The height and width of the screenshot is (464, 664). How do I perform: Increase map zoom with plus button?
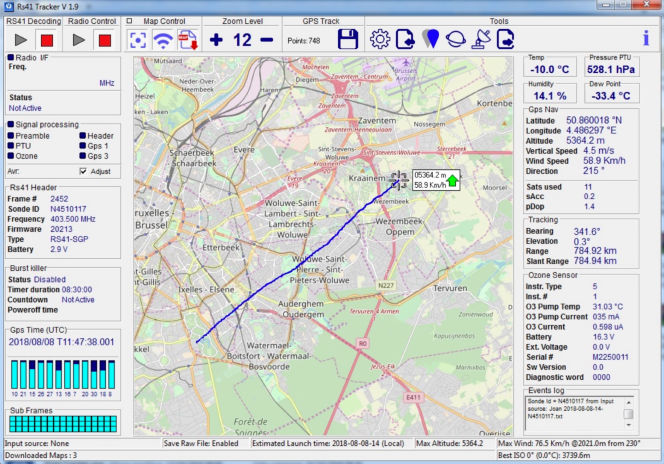coord(216,39)
